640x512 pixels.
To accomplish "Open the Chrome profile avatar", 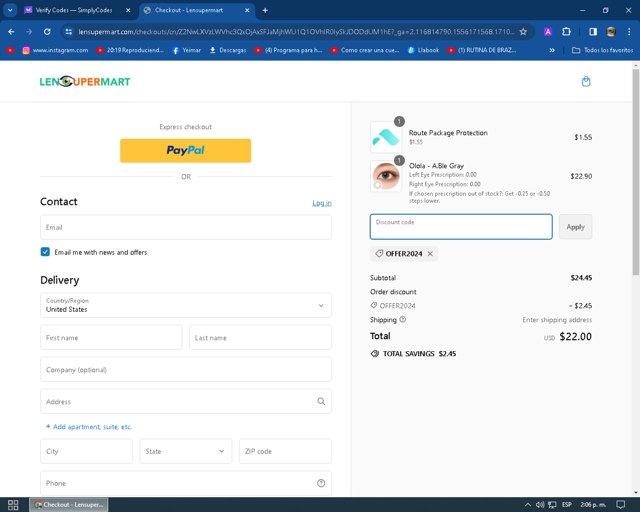I will coord(611,31).
